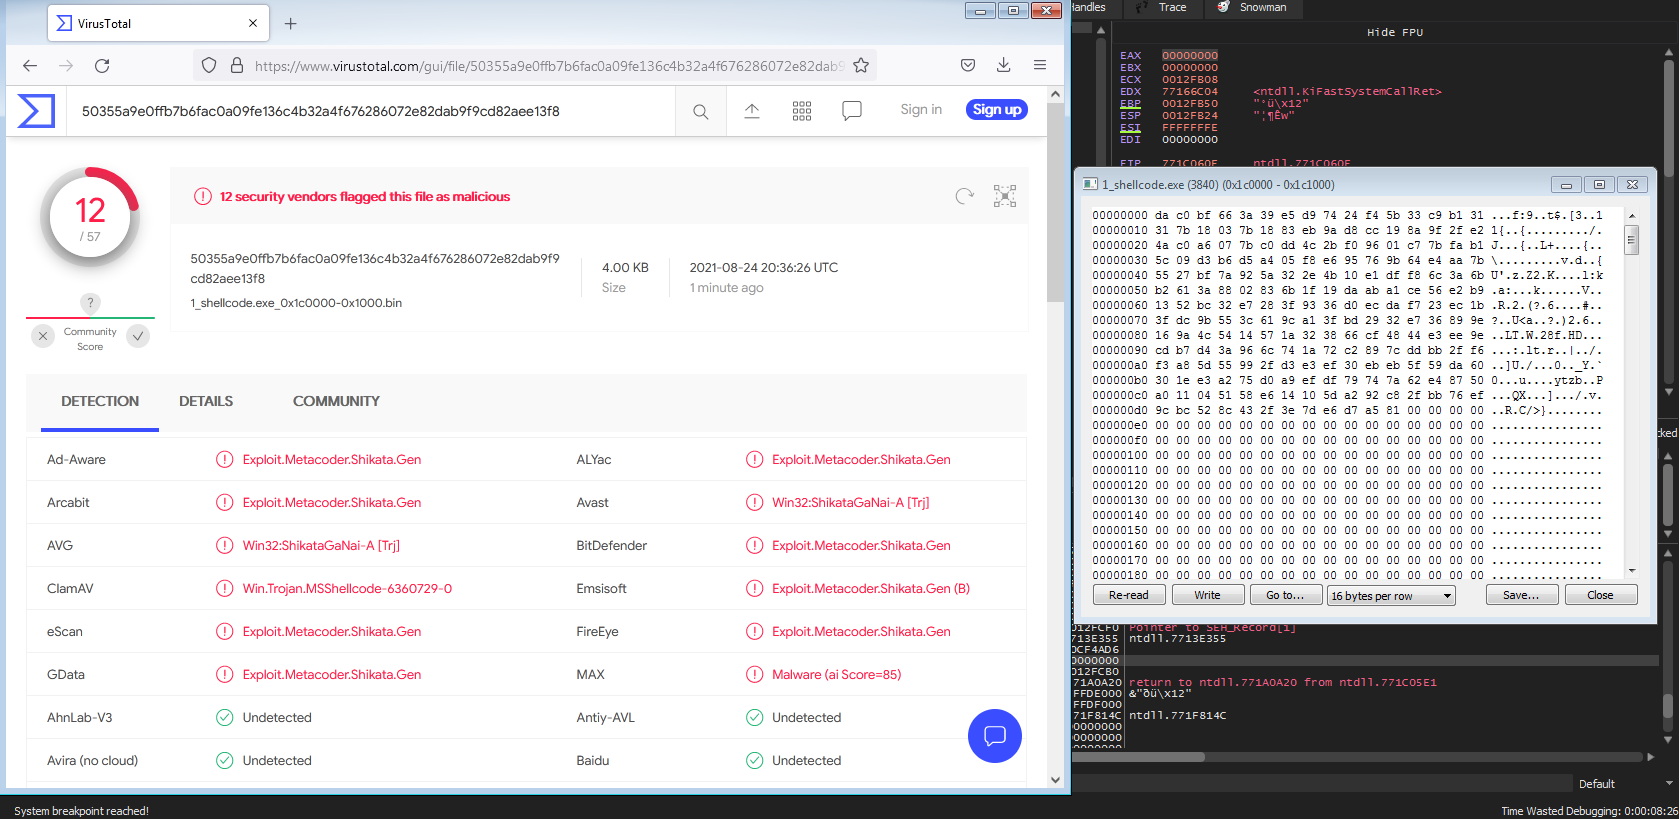Vote positive with community check icon
Screen dimensions: 1680x819
(x=139, y=336)
